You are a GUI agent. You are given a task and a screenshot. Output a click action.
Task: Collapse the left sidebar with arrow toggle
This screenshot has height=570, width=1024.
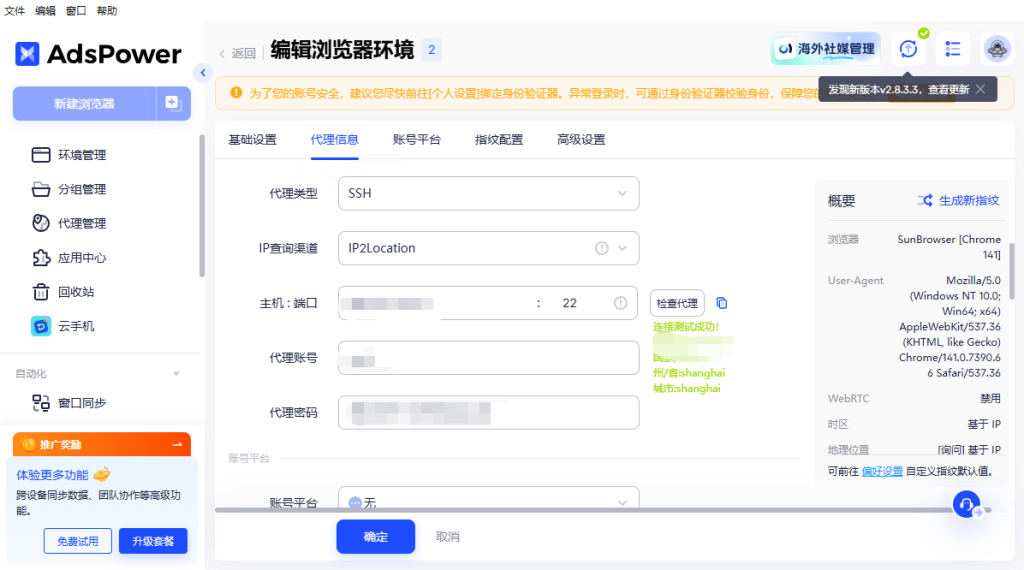point(203,73)
